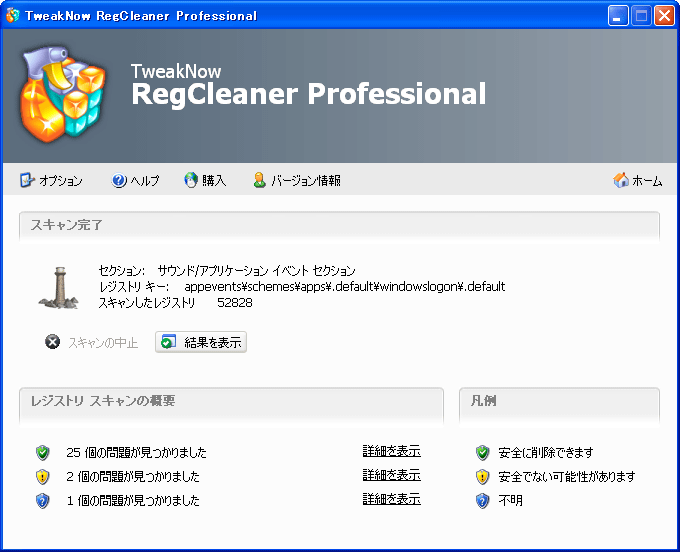The width and height of the screenshot is (680, 552).
Task: Click the globe purchase icon
Action: (191, 180)
